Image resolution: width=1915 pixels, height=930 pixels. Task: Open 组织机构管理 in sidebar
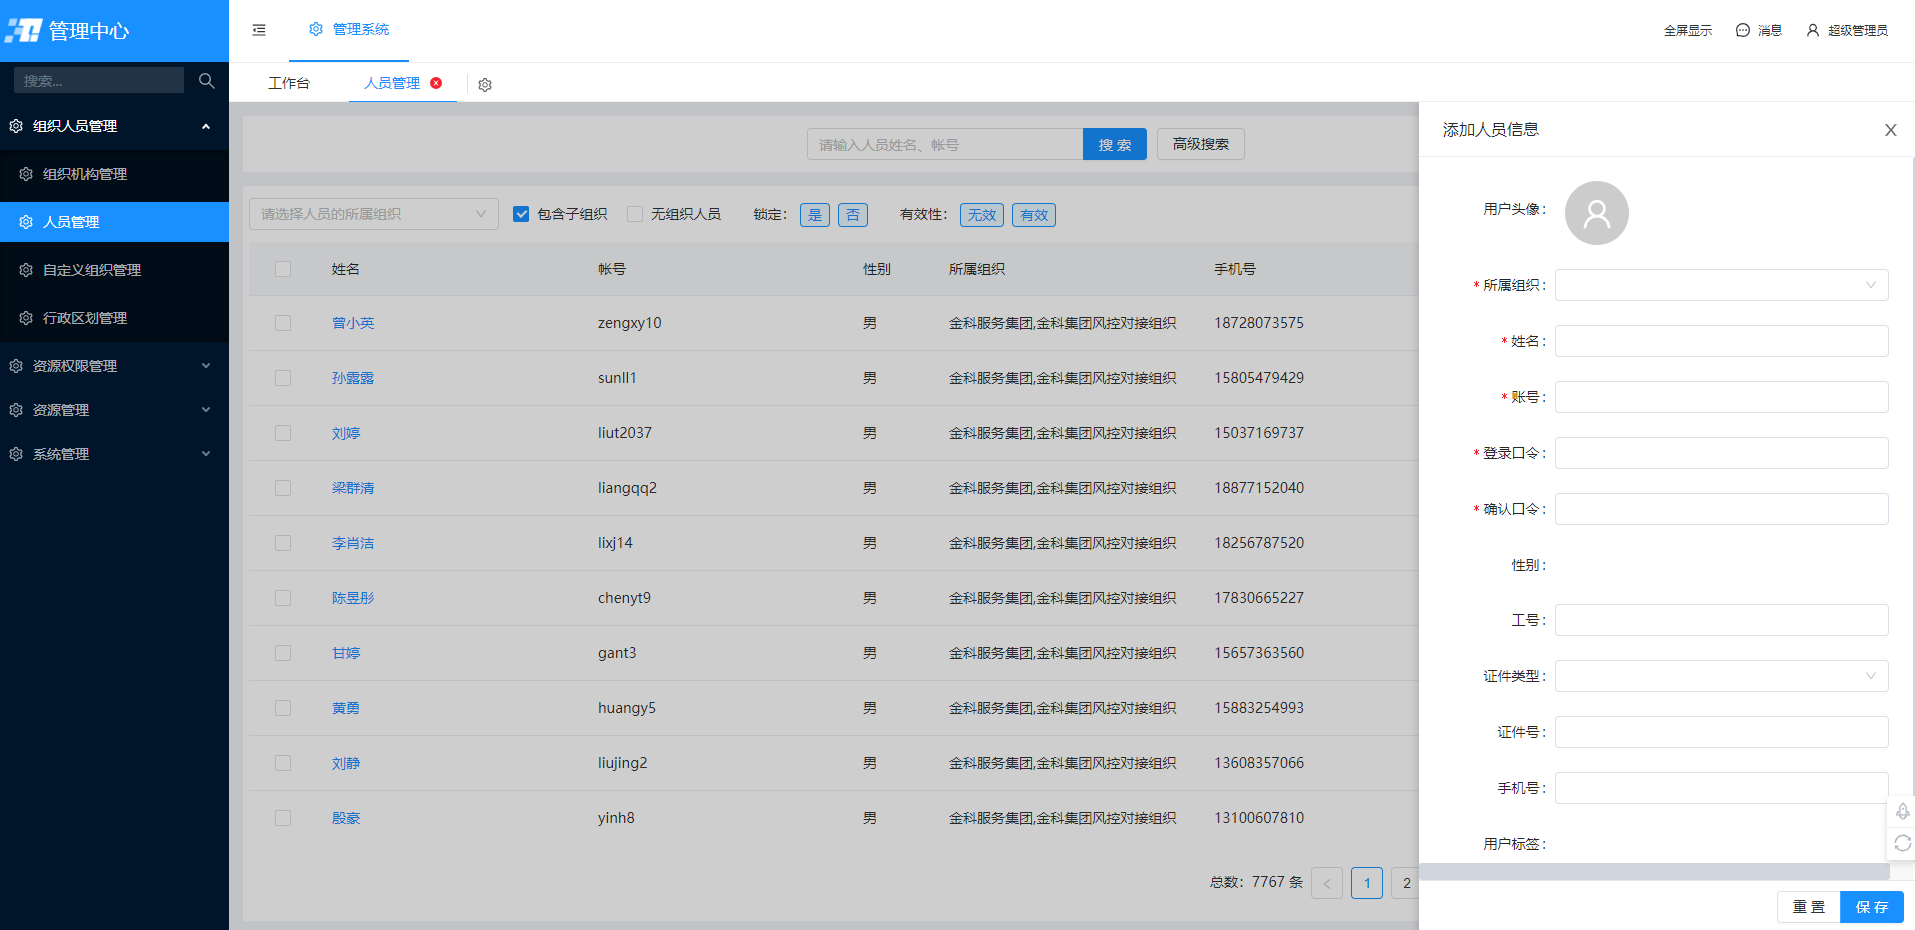coord(114,174)
